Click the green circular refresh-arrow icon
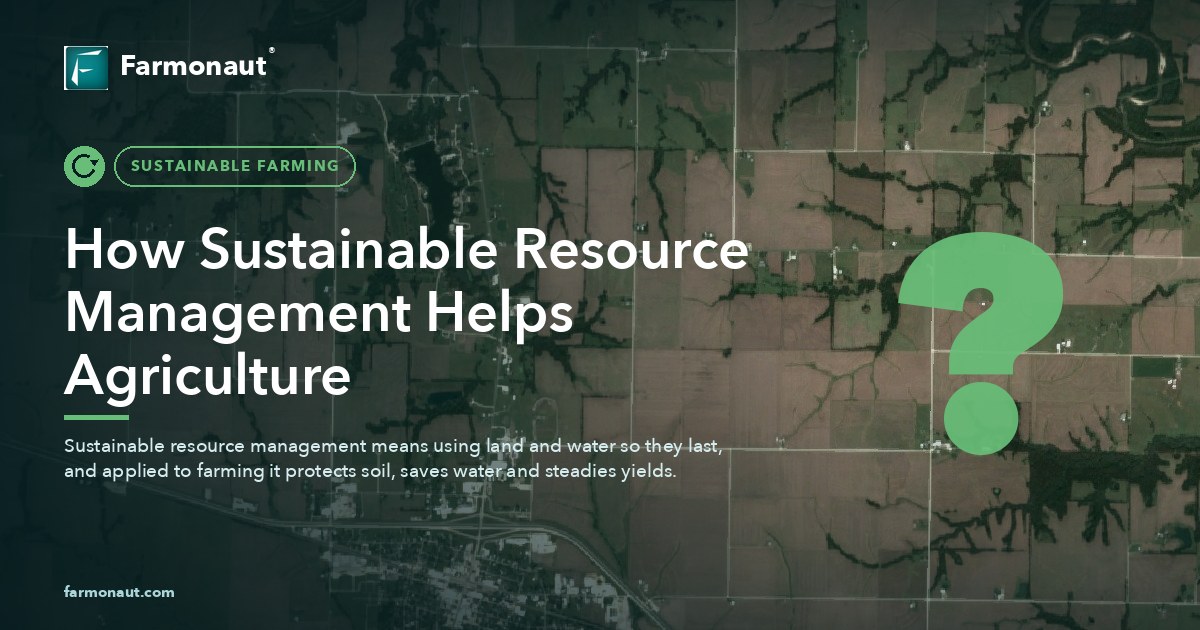Screen dimensions: 1200x630 tap(84, 166)
